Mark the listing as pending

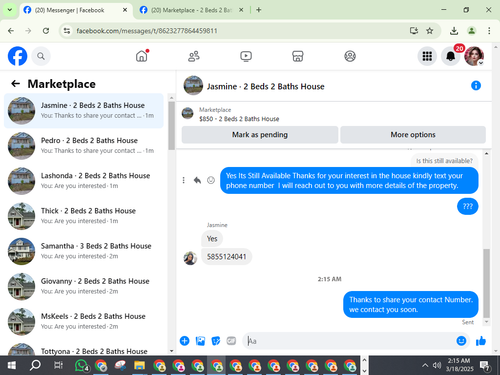pos(260,135)
